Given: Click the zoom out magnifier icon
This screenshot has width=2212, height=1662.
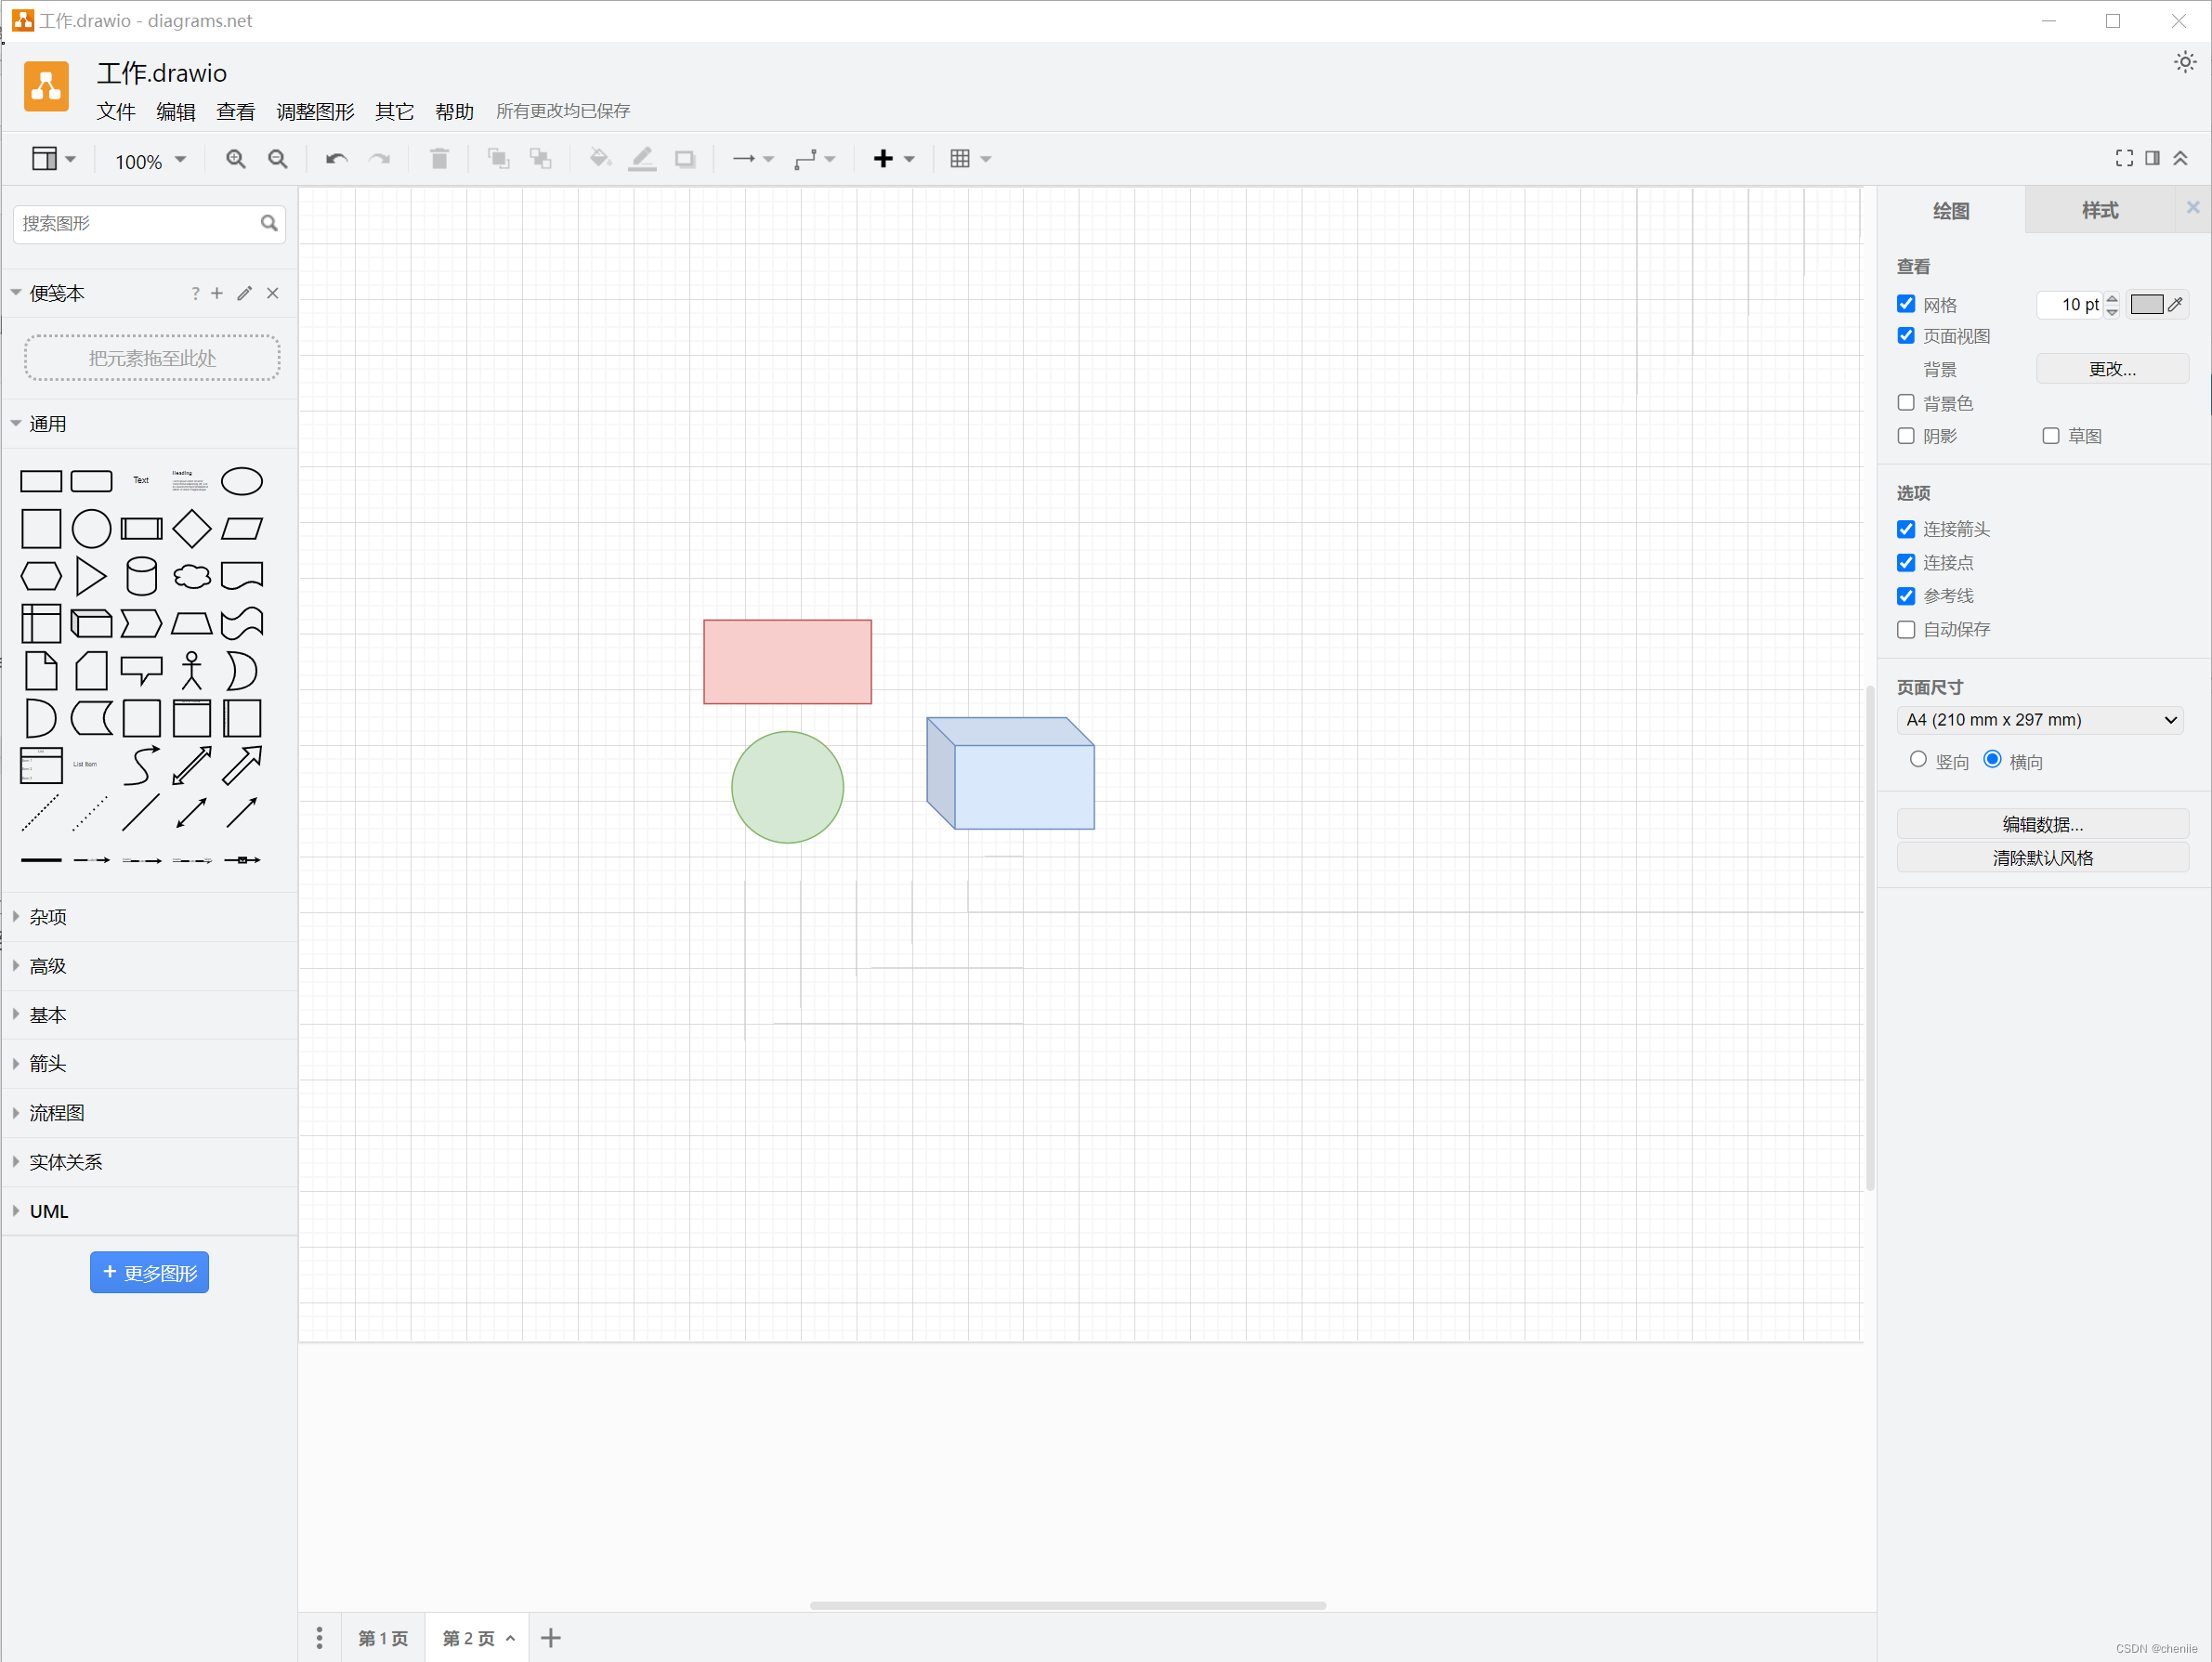Looking at the screenshot, I should (277, 159).
